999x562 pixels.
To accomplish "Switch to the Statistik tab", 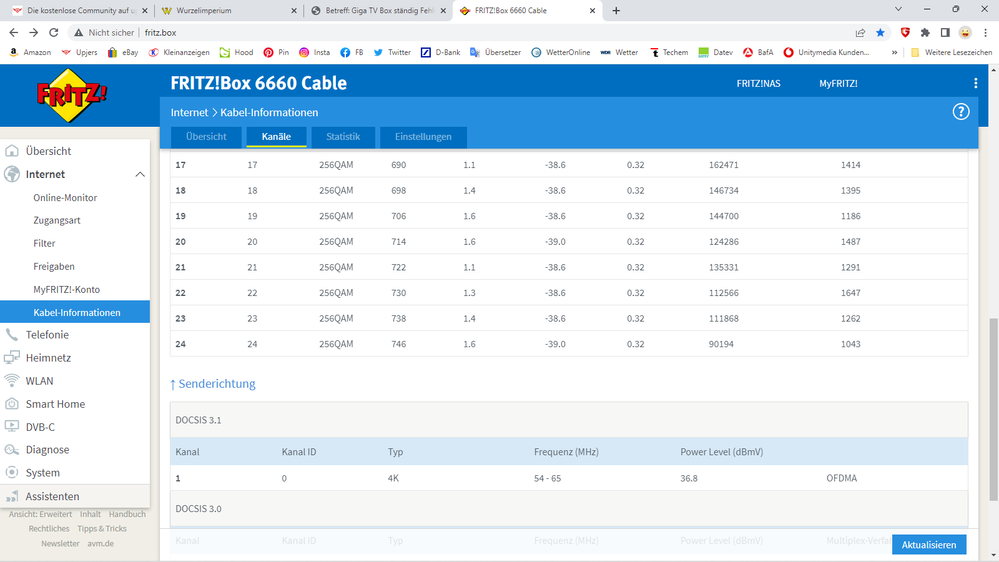I will [343, 137].
